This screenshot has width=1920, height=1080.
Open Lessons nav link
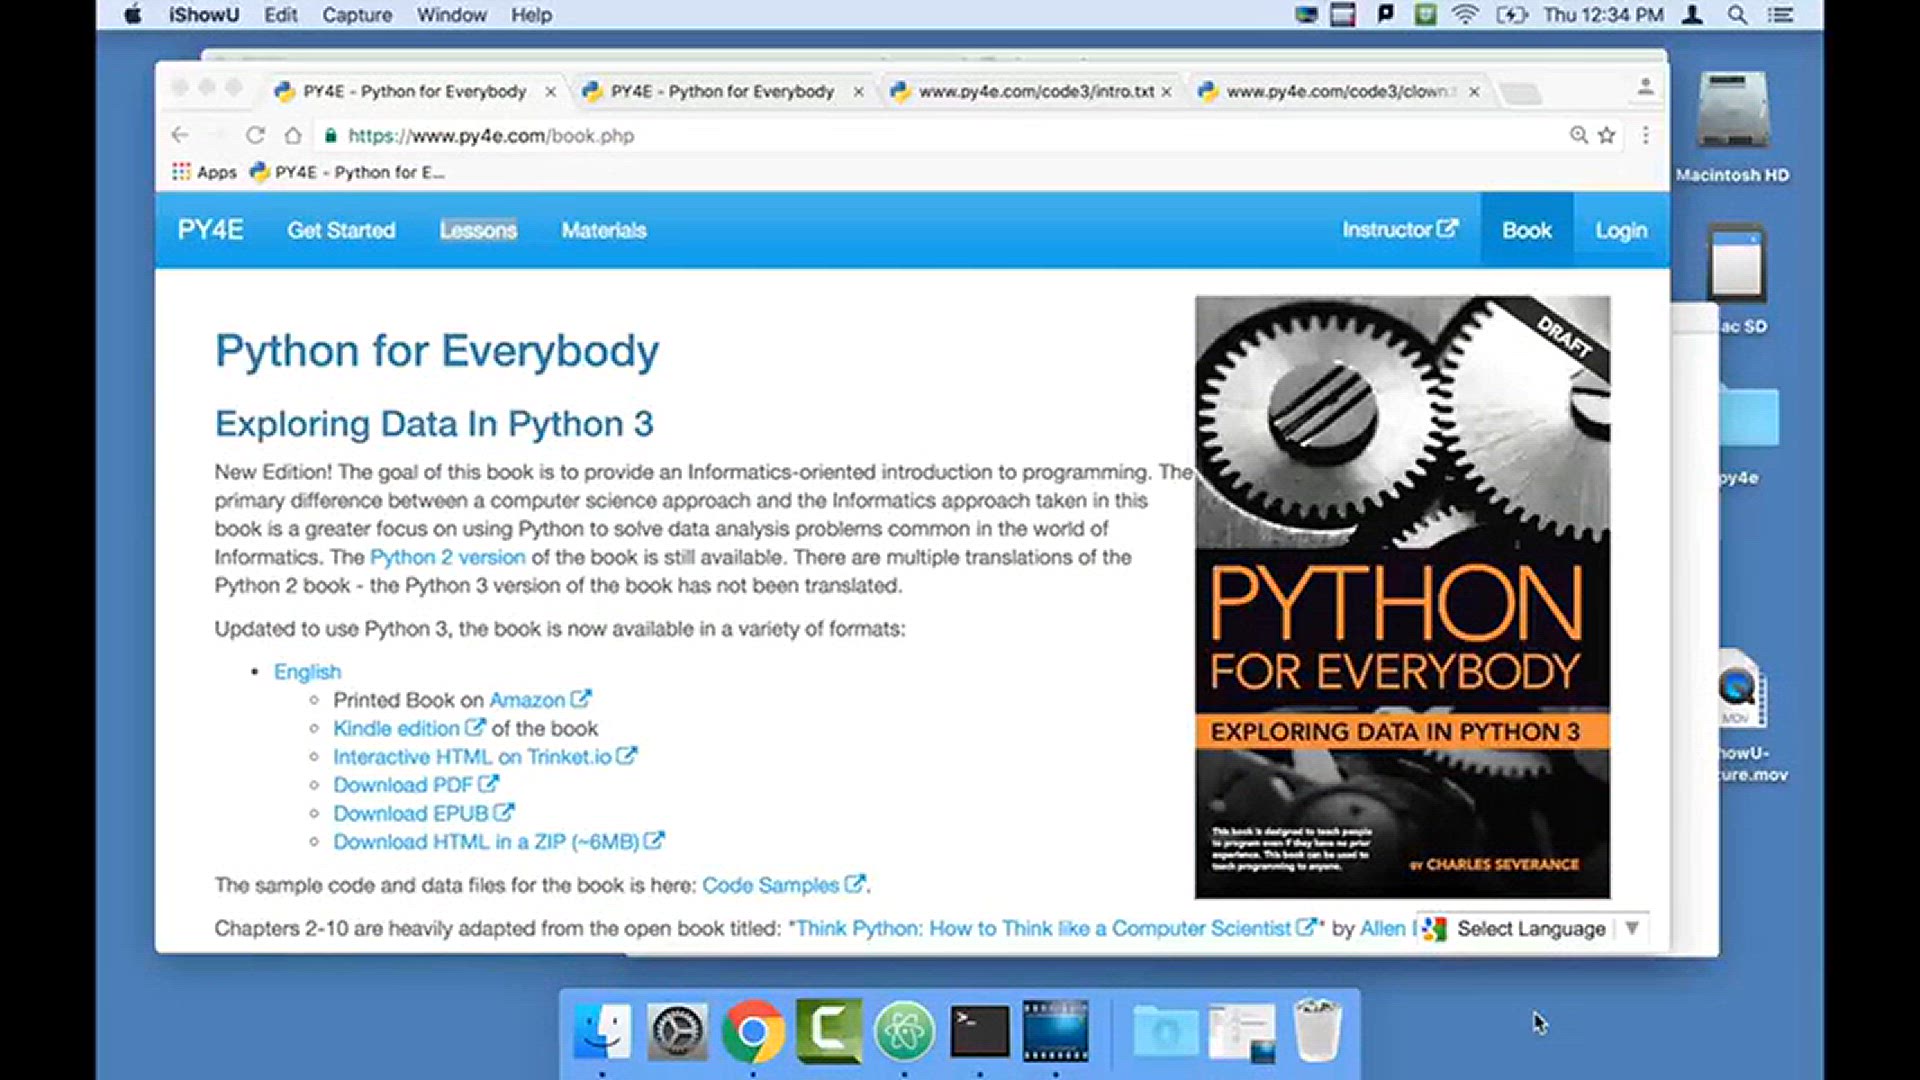pyautogui.click(x=478, y=230)
